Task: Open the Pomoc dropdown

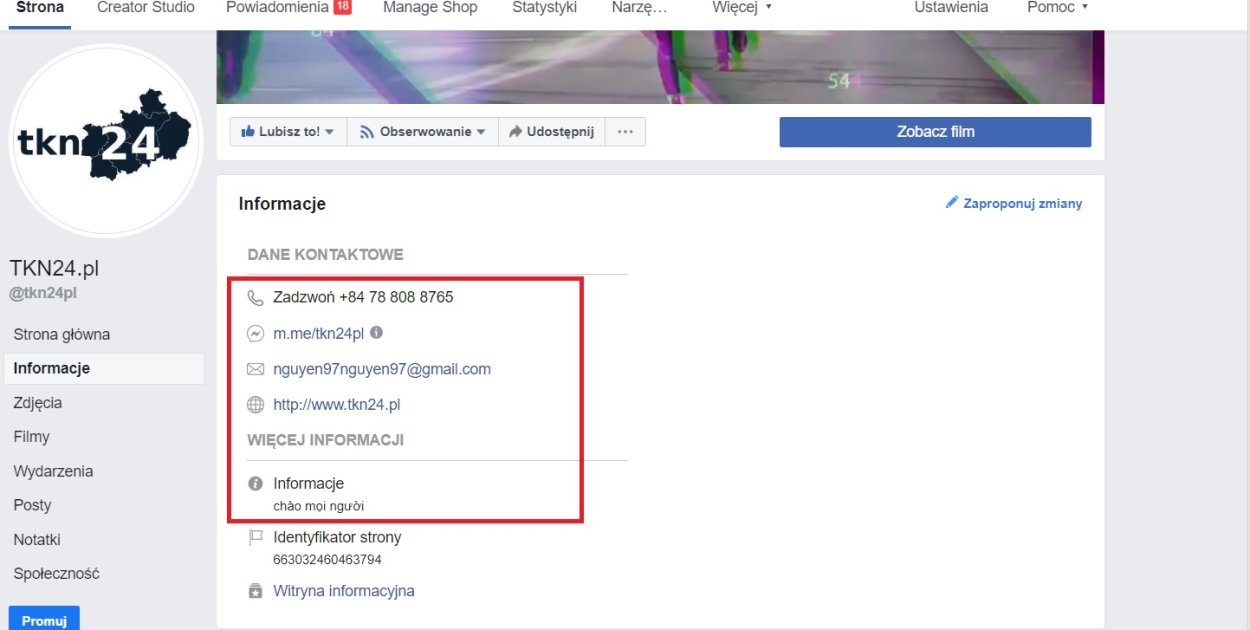Action: [x=1057, y=7]
